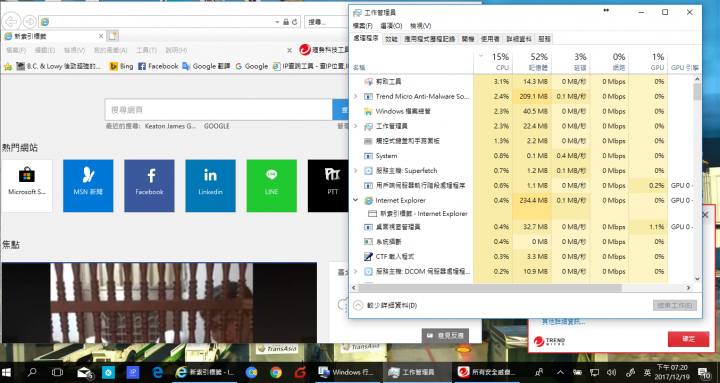The width and height of the screenshot is (720, 383).
Task: Click the Internet Explorer back arrow button
Action: coord(11,22)
